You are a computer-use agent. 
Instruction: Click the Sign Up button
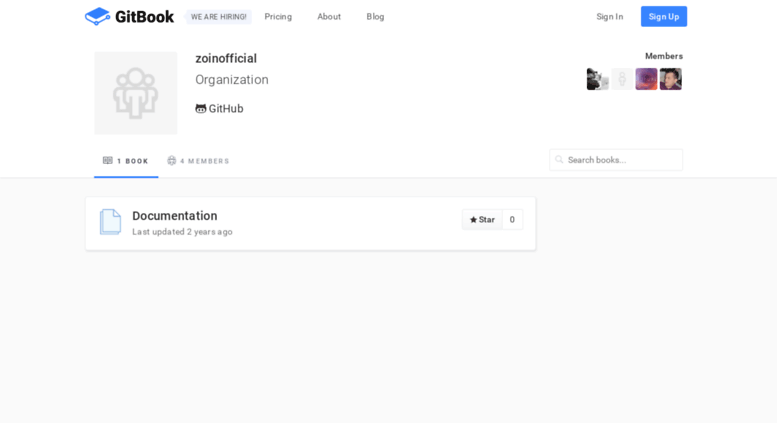coord(664,16)
